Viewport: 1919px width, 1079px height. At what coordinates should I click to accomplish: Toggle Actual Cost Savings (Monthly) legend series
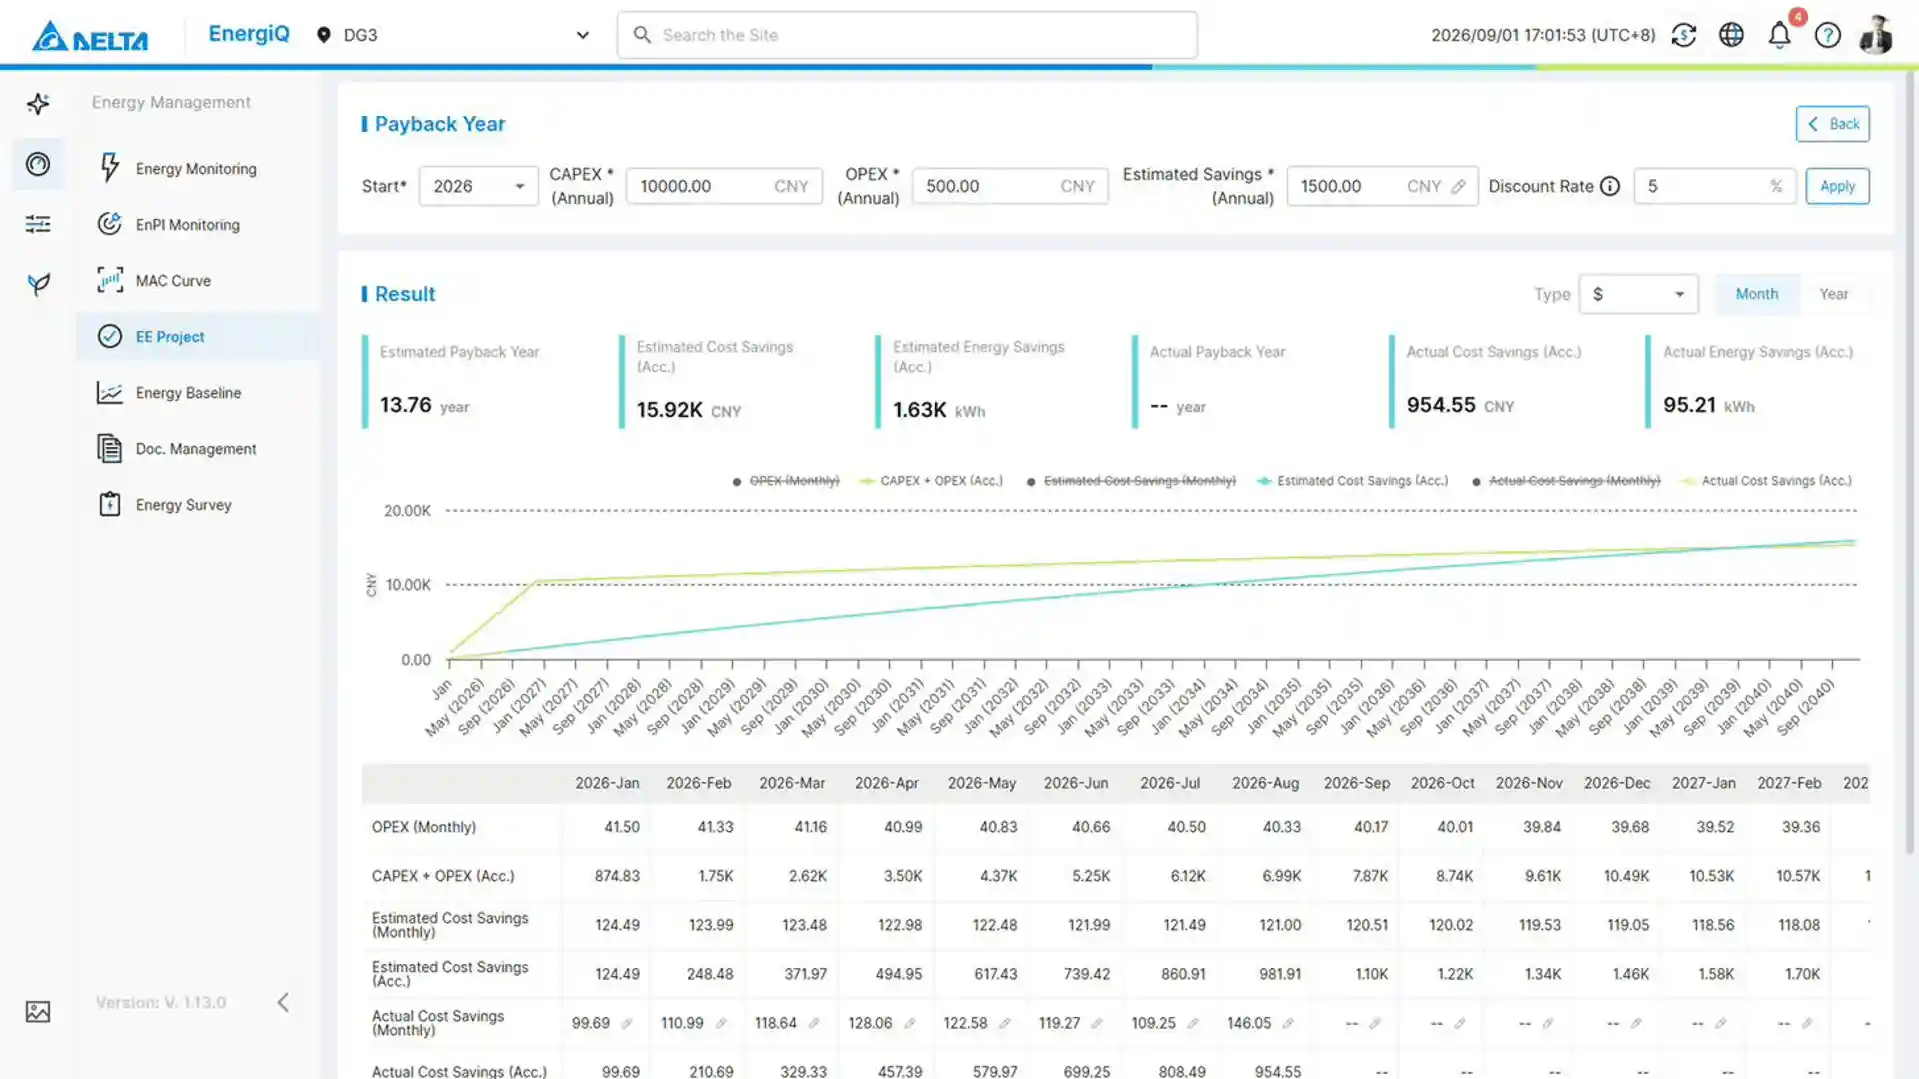coord(1565,481)
